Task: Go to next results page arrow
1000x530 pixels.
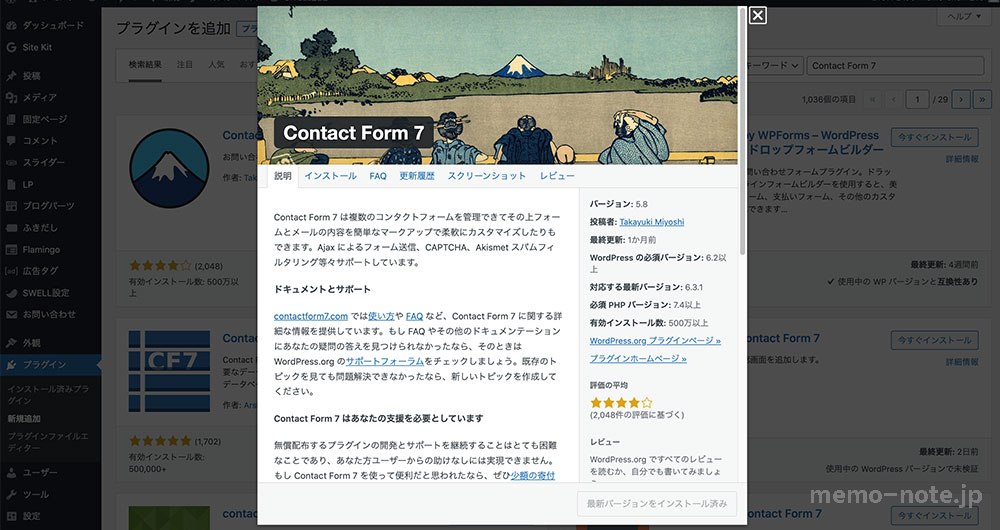Action: (961, 99)
